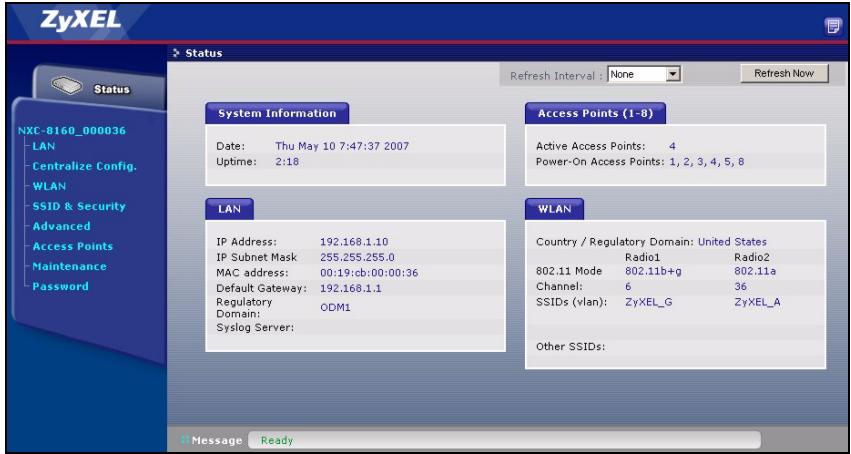
Task: Open the Maintenance menu item
Action: (69, 266)
